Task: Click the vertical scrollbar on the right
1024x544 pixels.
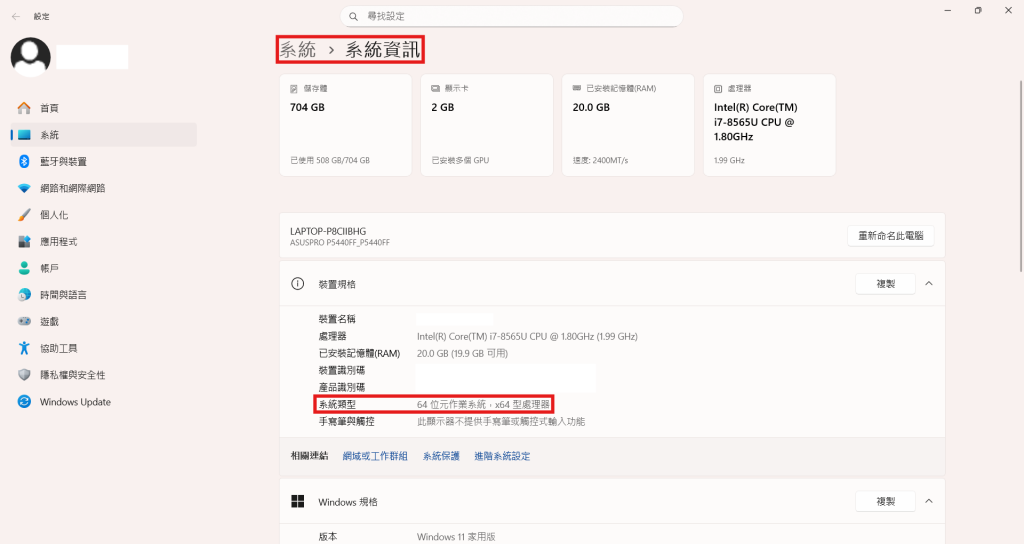Action: point(1021,176)
